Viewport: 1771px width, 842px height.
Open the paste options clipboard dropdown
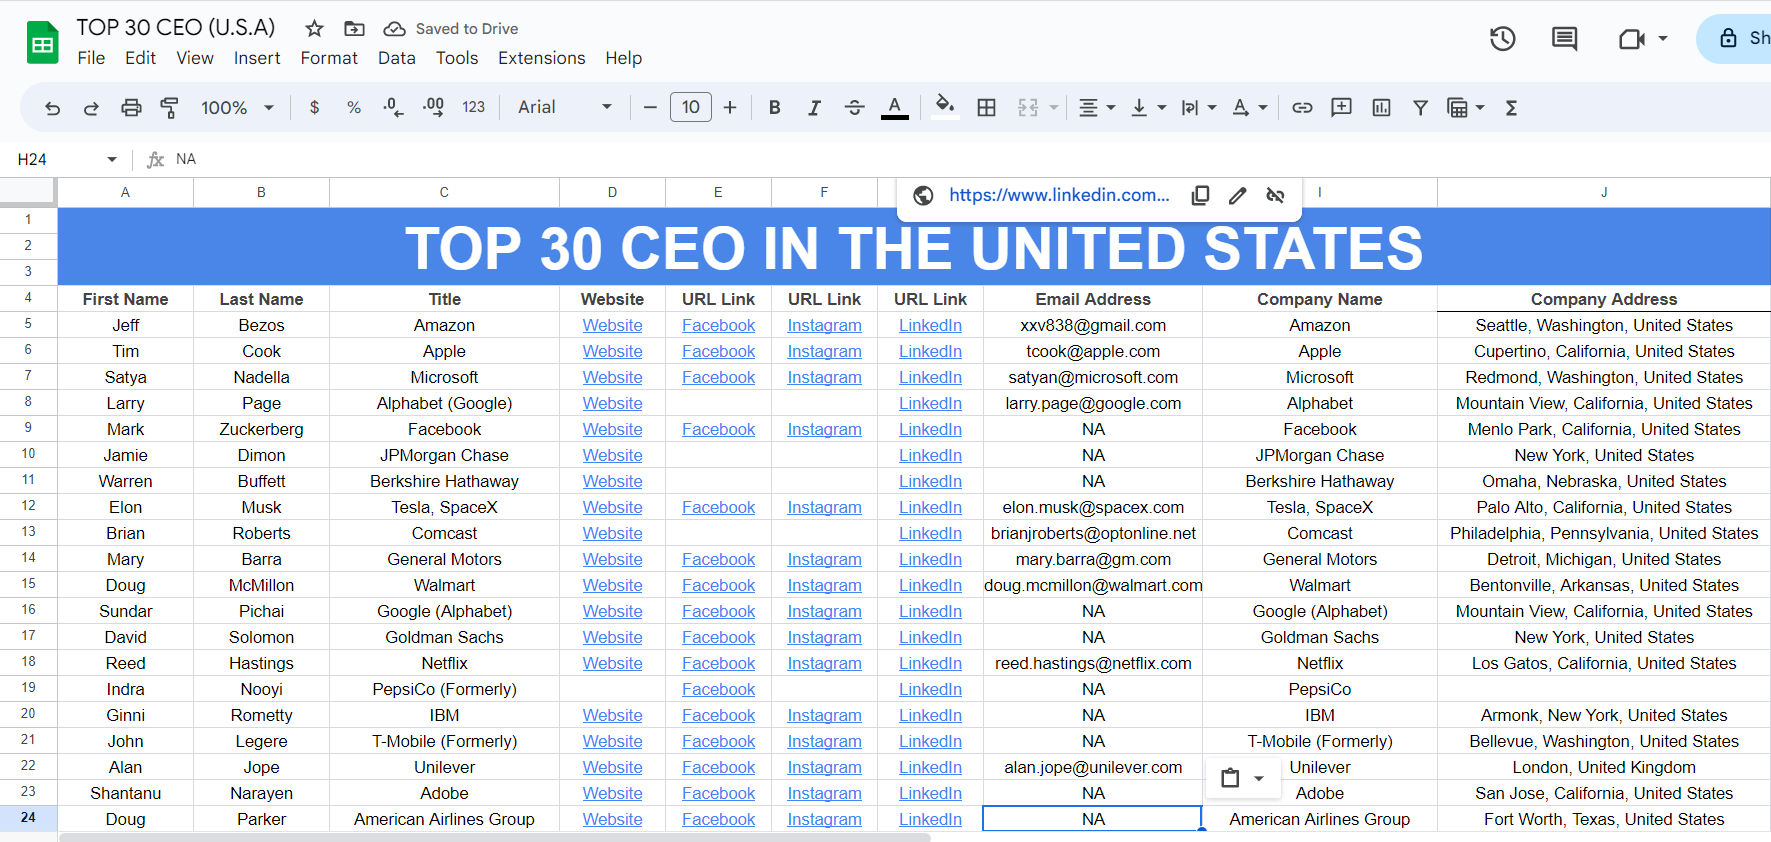1242,778
